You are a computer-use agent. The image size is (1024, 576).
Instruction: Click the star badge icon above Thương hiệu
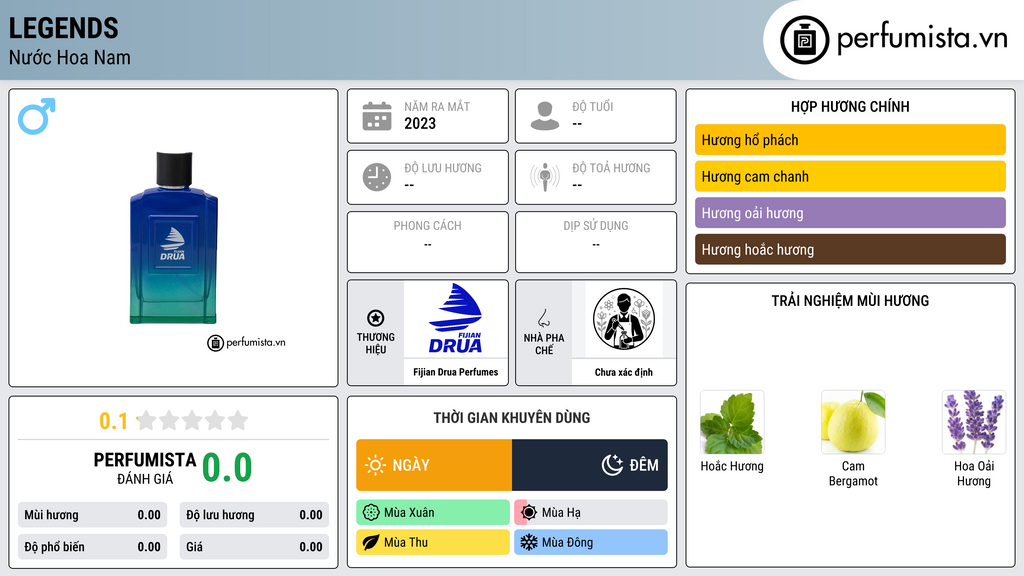[376, 318]
